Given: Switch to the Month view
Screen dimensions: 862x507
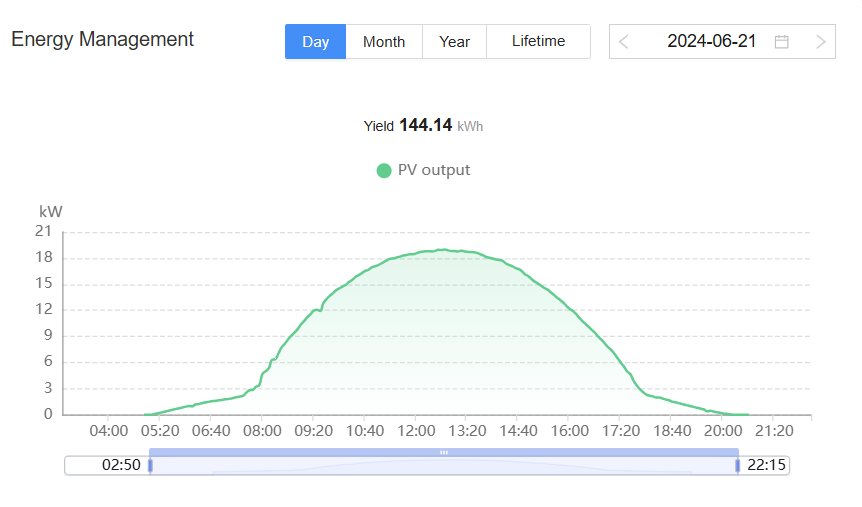Looking at the screenshot, I should tap(384, 41).
